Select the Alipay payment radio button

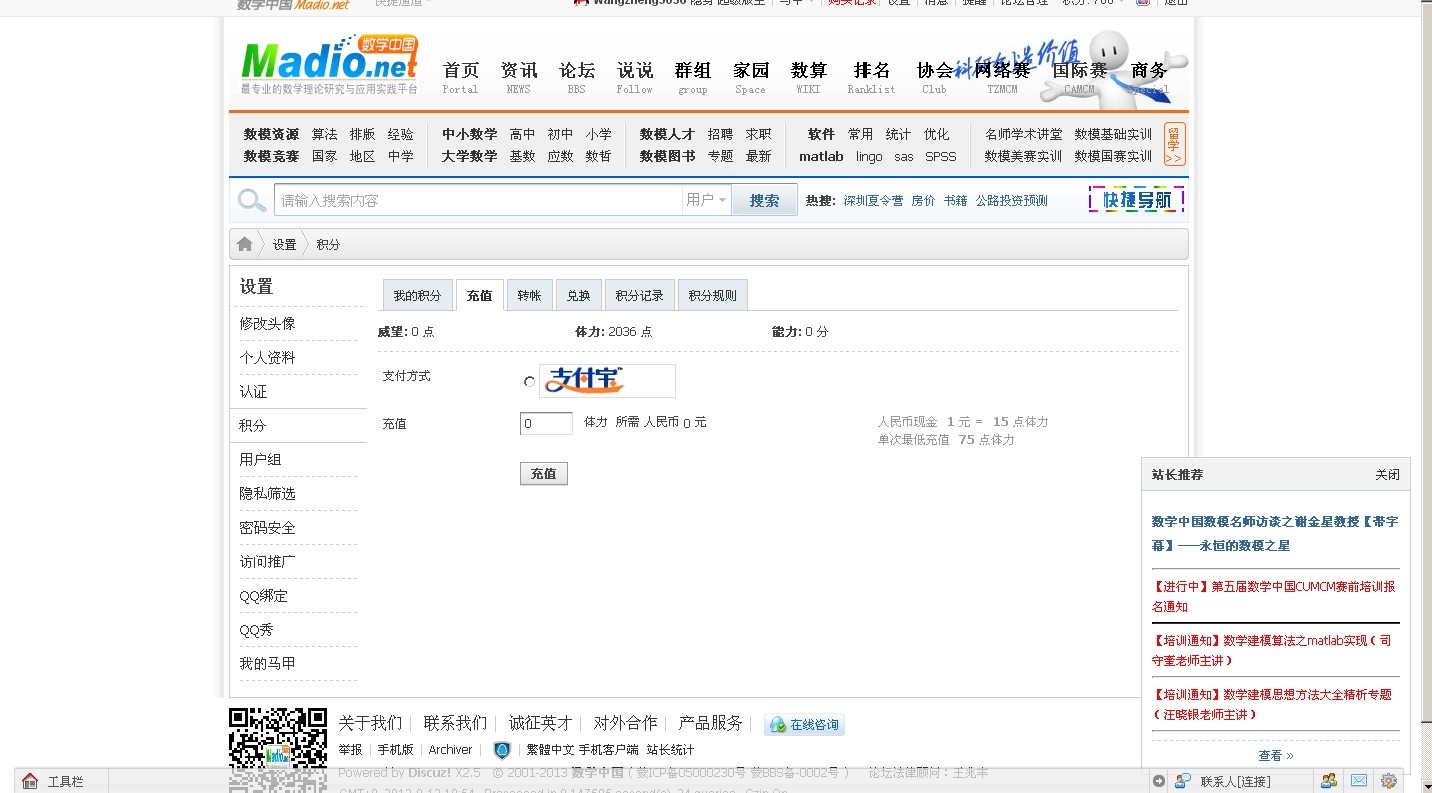529,382
